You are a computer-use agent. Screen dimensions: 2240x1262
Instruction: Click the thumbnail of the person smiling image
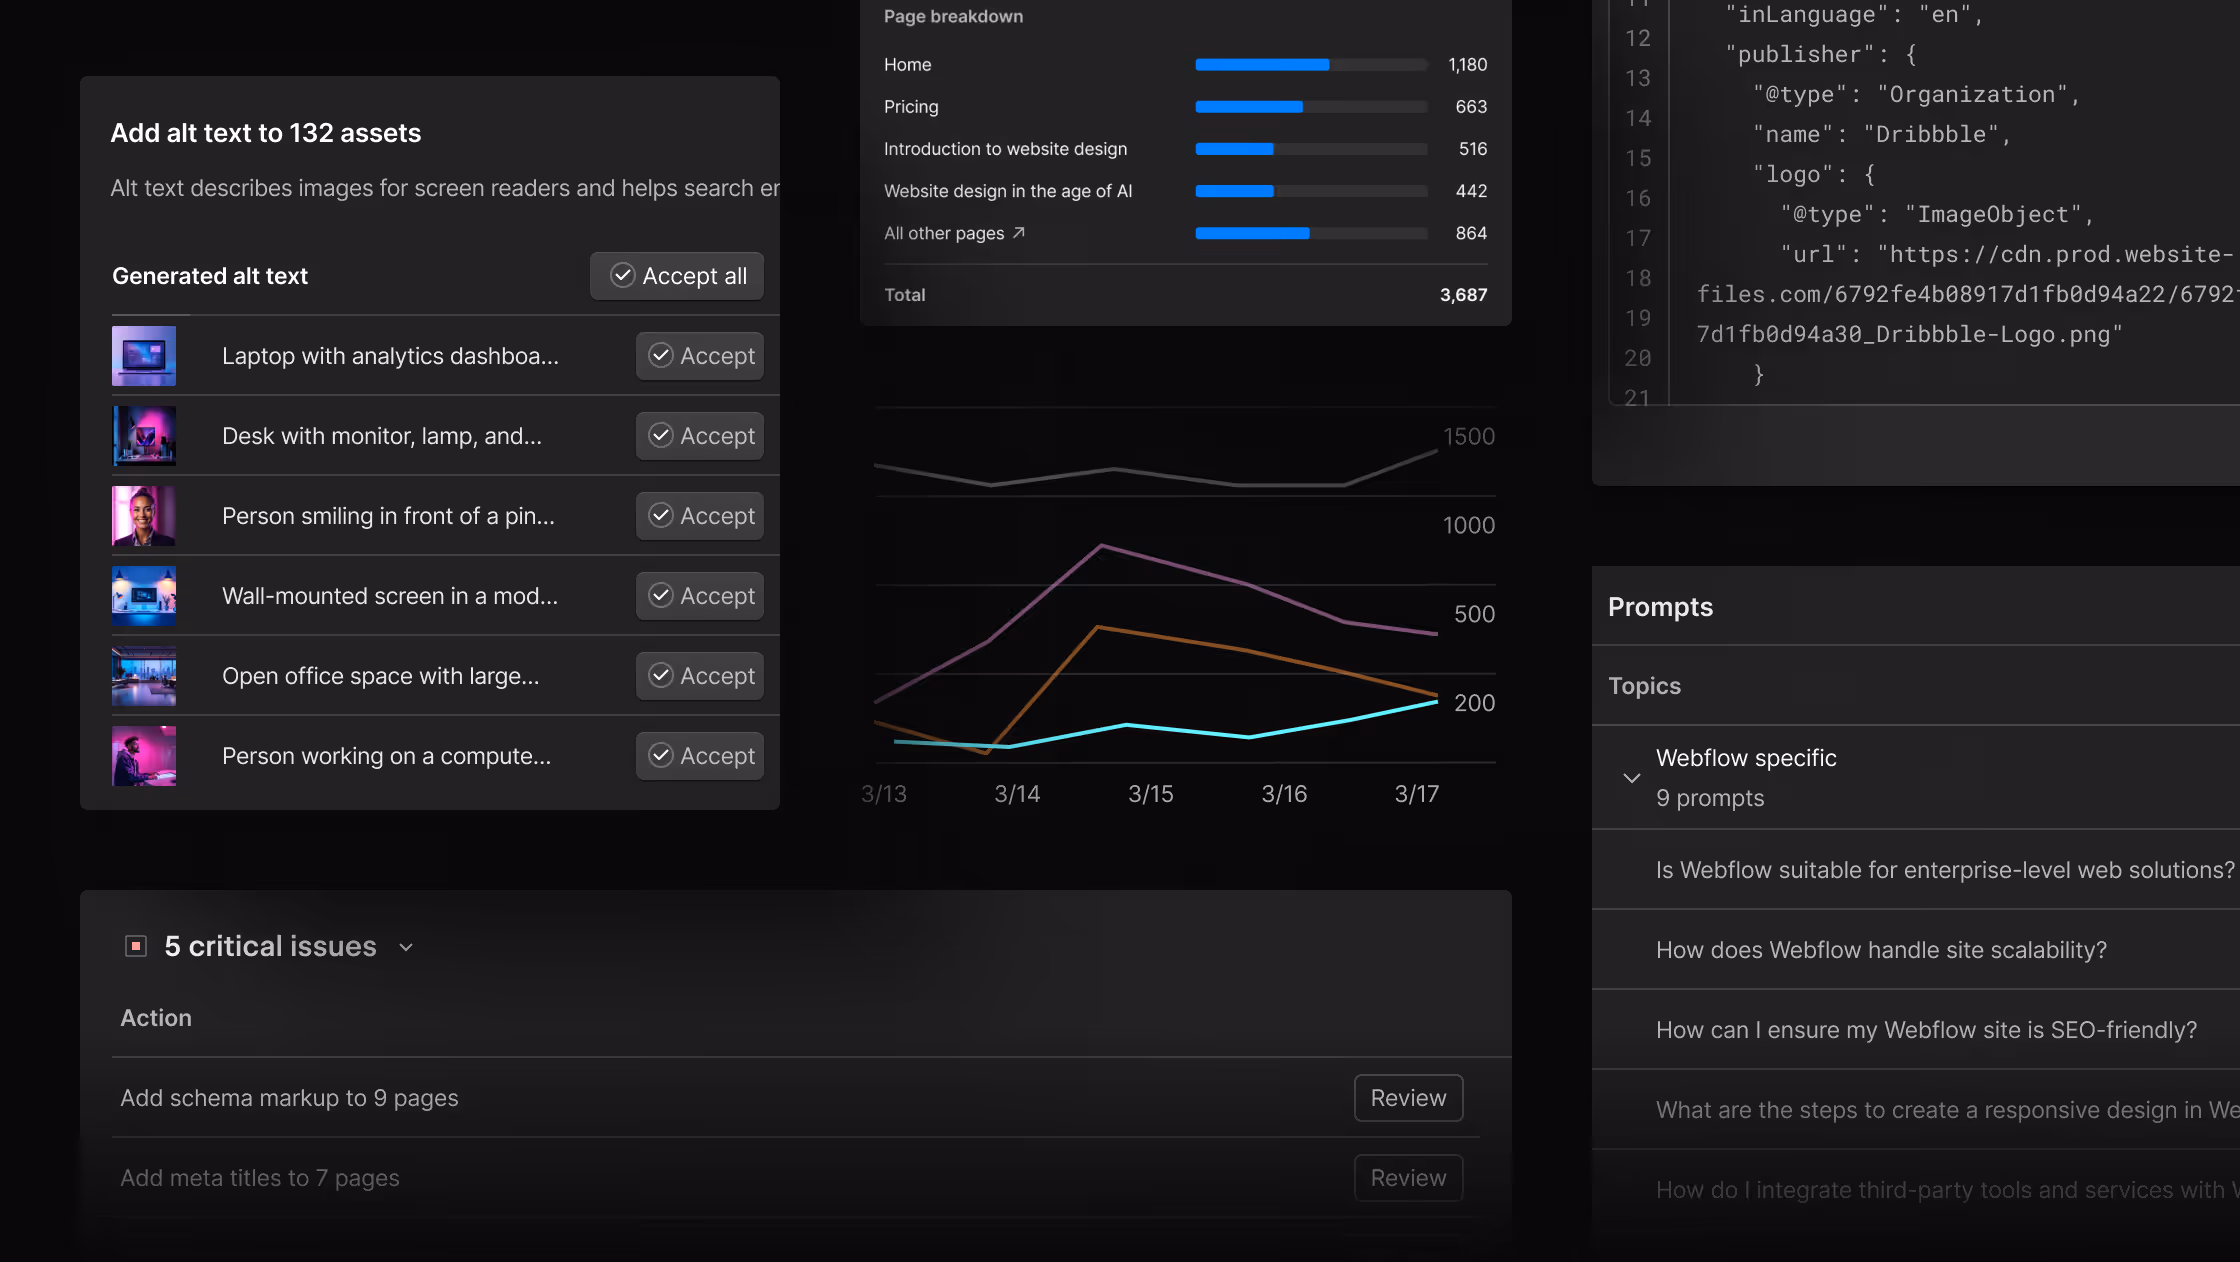pyautogui.click(x=144, y=516)
